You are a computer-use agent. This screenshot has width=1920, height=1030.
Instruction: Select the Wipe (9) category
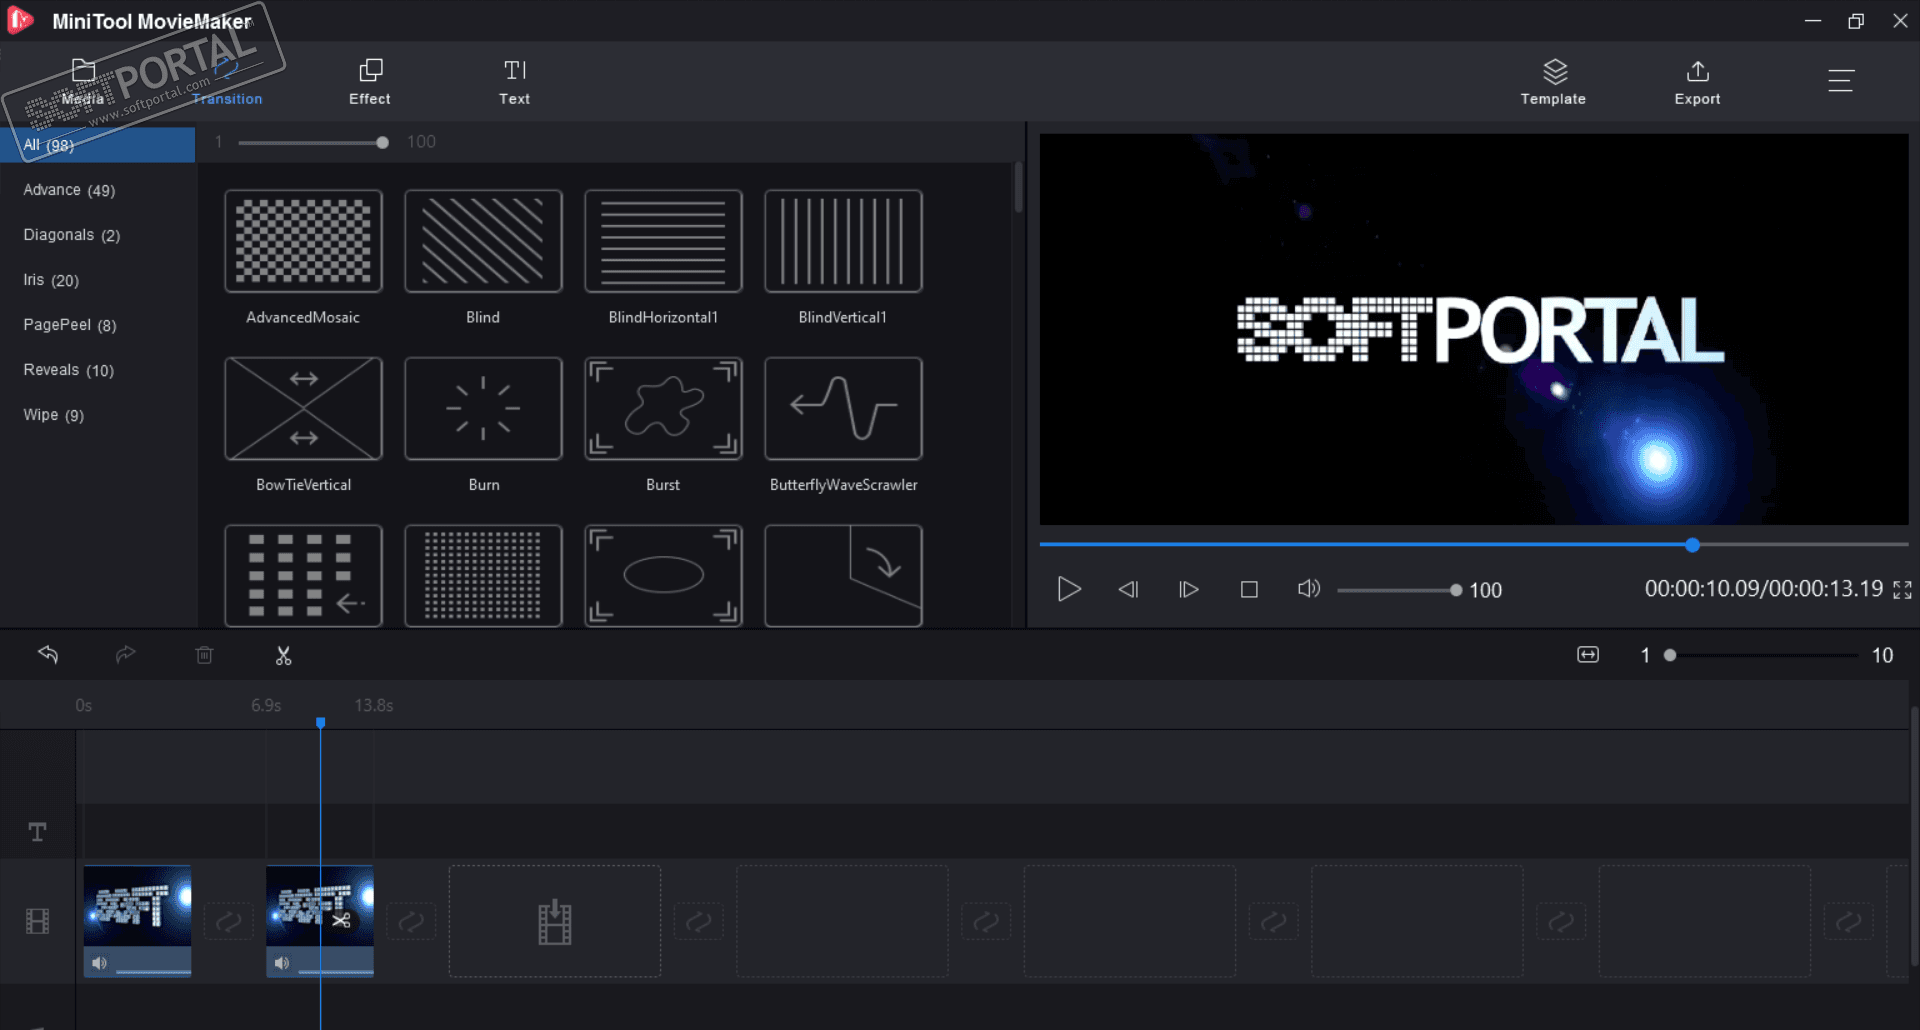(x=98, y=415)
